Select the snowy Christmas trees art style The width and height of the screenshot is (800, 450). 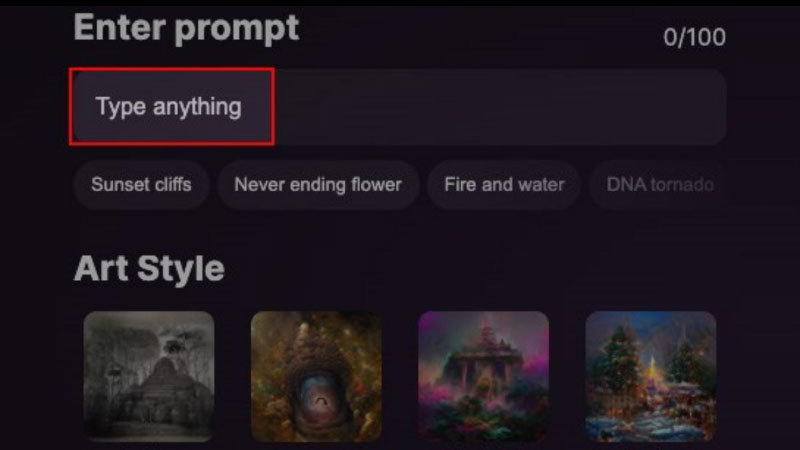pyautogui.click(x=651, y=377)
